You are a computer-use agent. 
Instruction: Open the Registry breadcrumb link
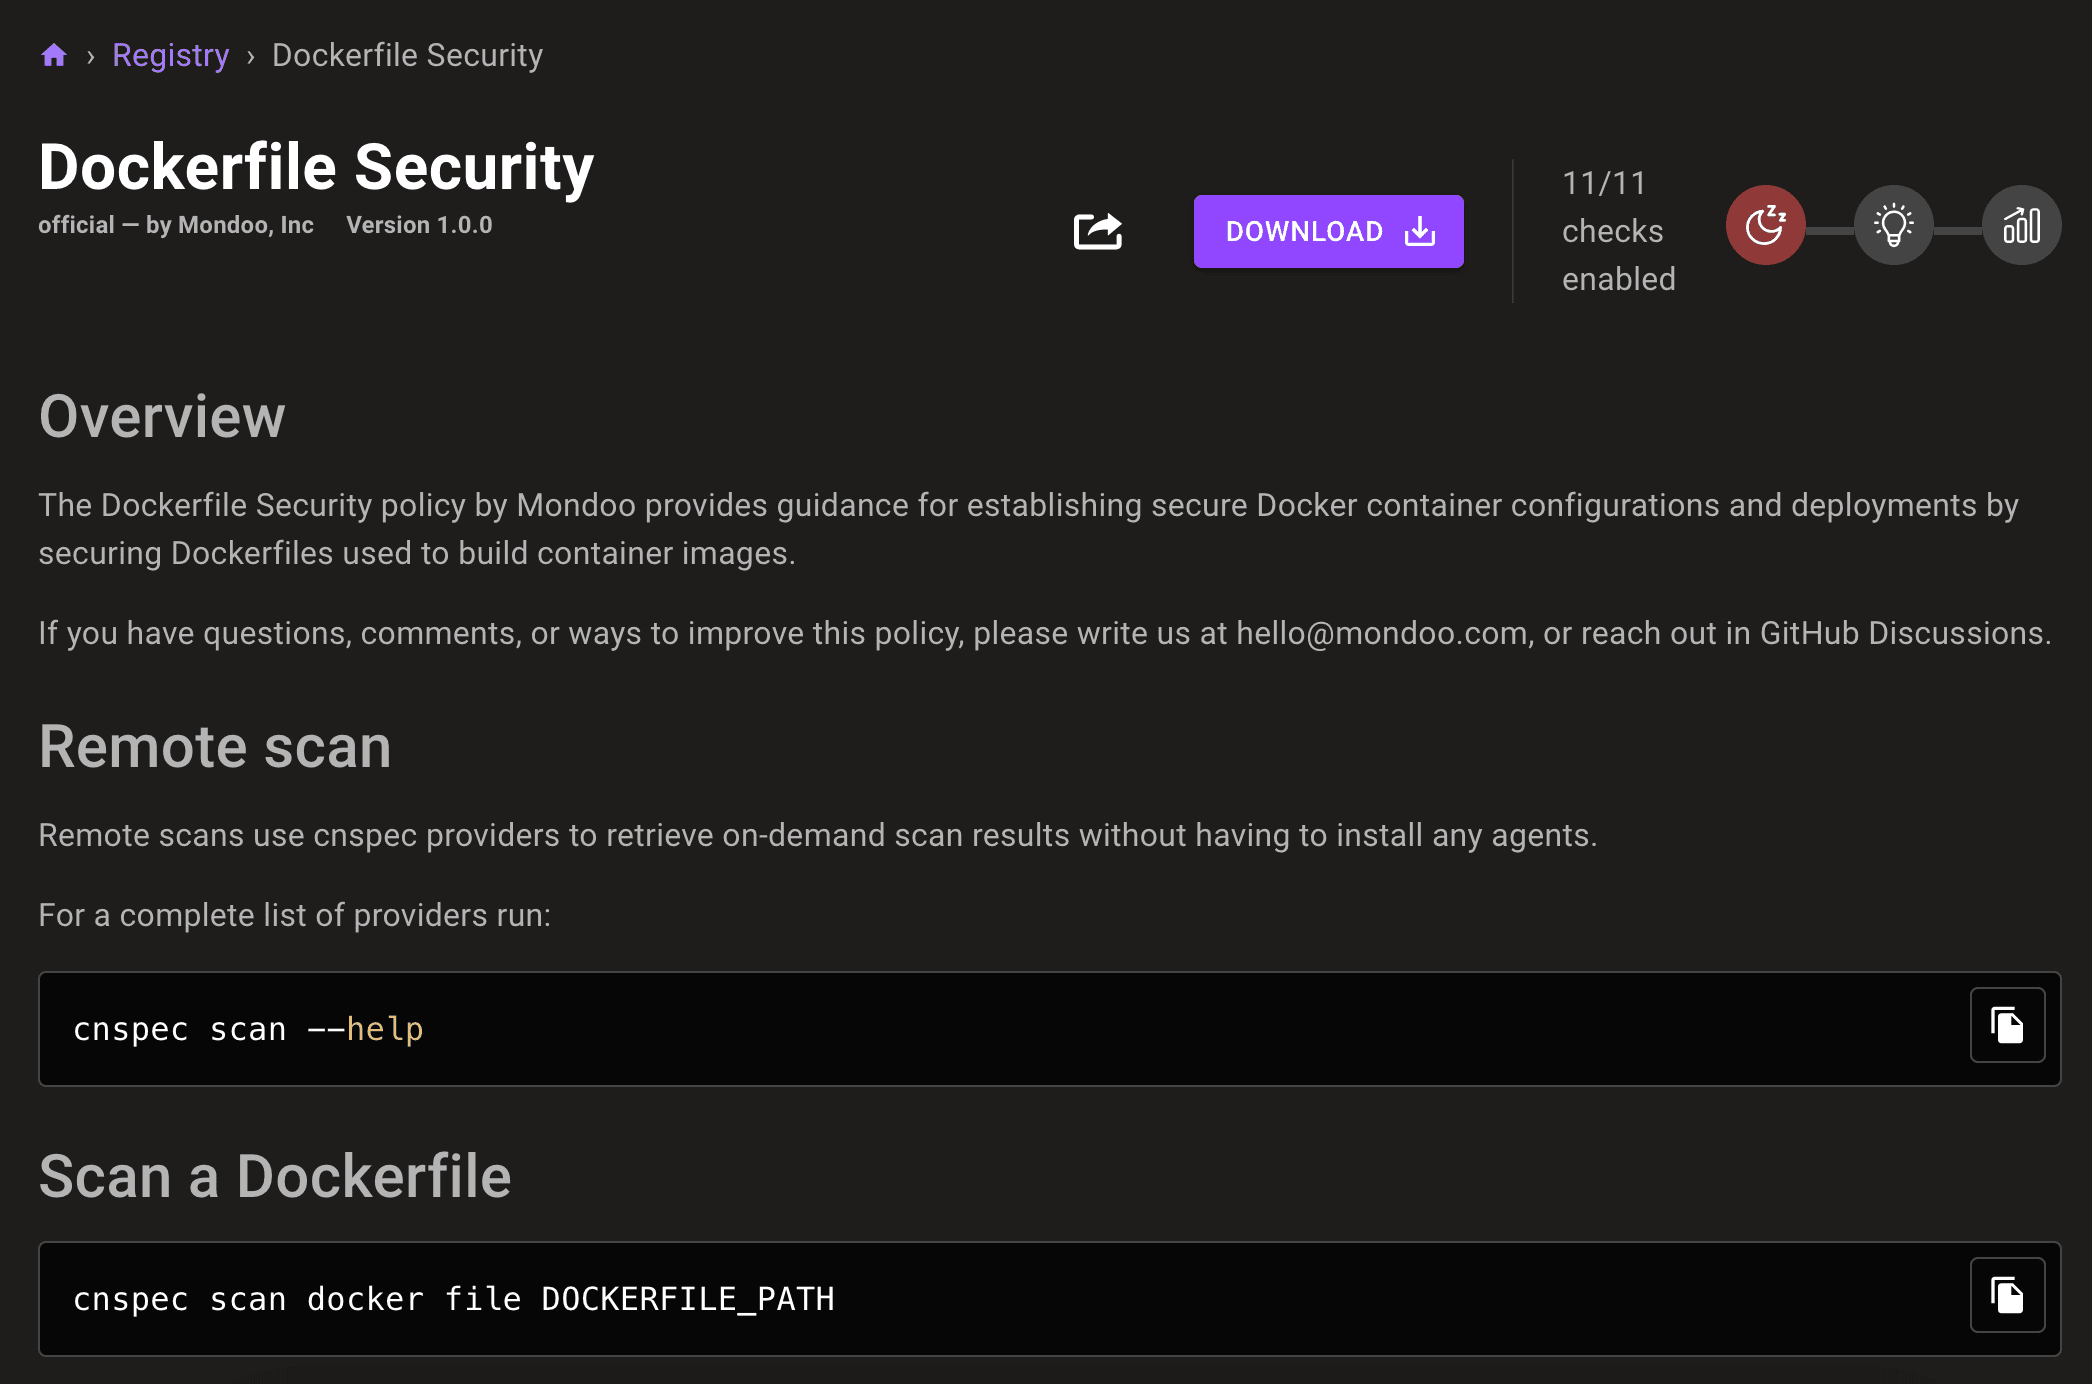click(170, 55)
